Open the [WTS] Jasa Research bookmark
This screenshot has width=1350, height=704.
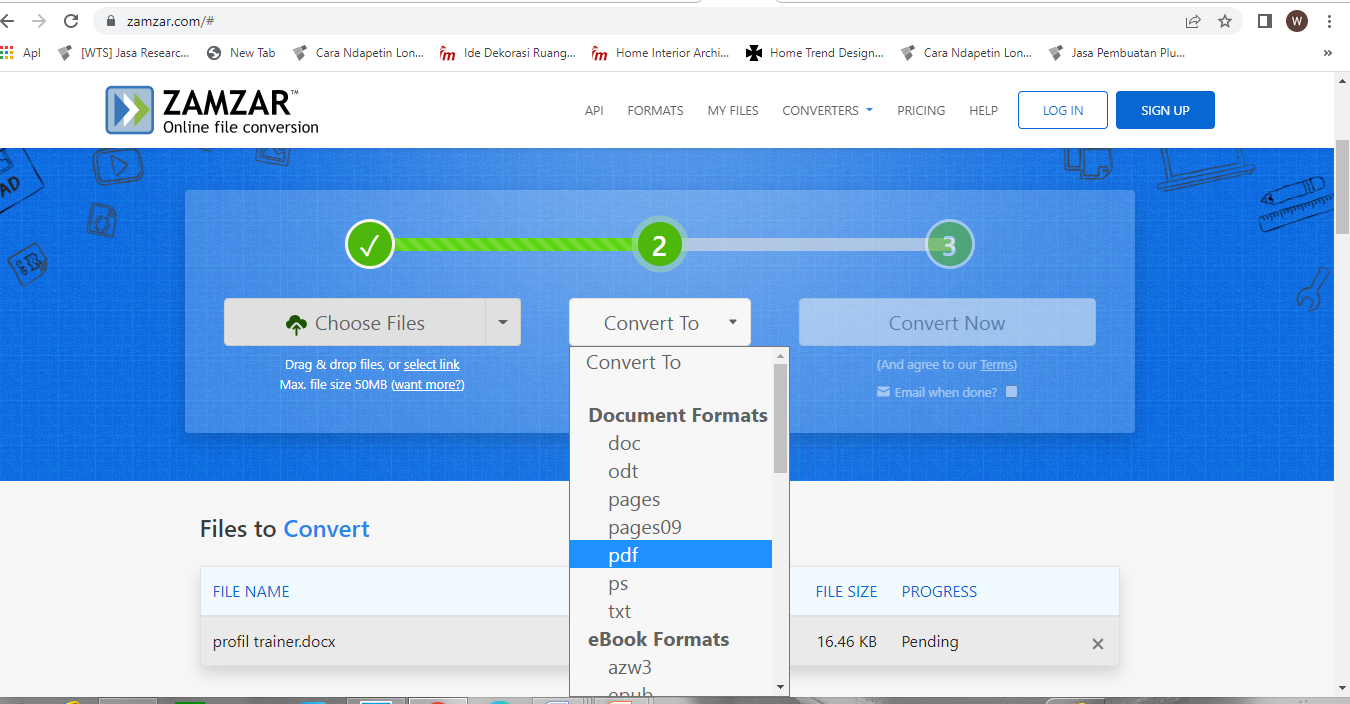124,53
